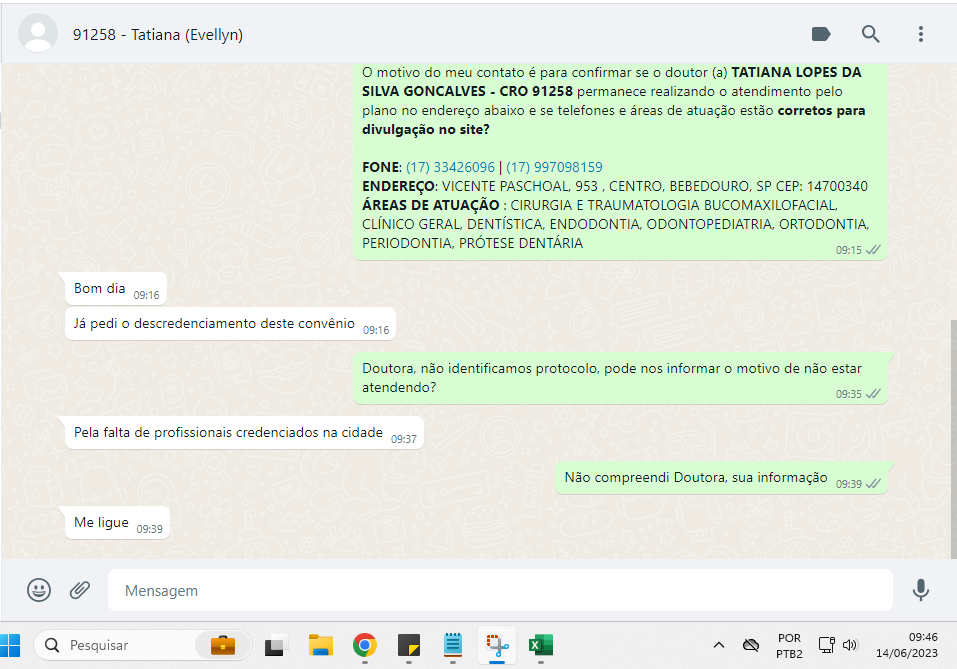Click the Windows Start button
The width and height of the screenshot is (957, 669).
(11, 645)
